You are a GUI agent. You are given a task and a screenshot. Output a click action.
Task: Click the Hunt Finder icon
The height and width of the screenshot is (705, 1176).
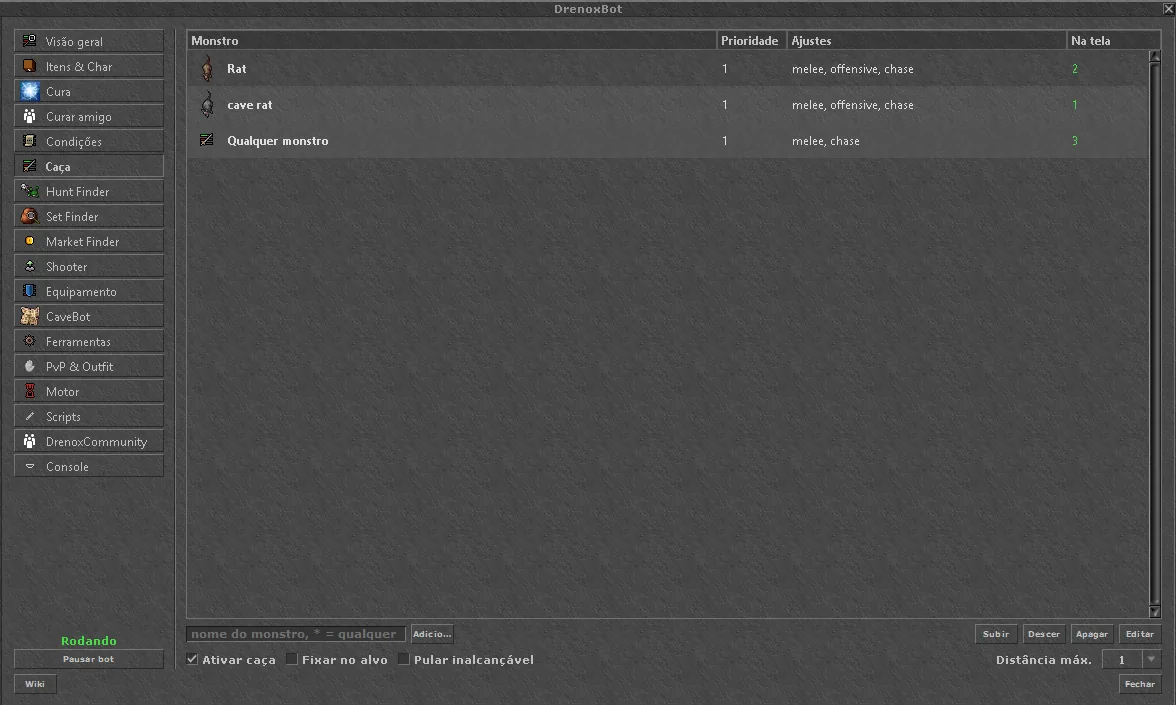pos(29,191)
